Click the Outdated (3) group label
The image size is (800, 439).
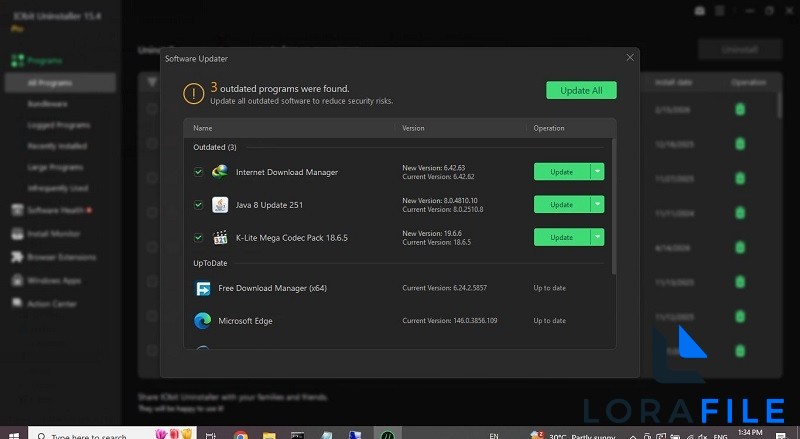tap(215, 147)
